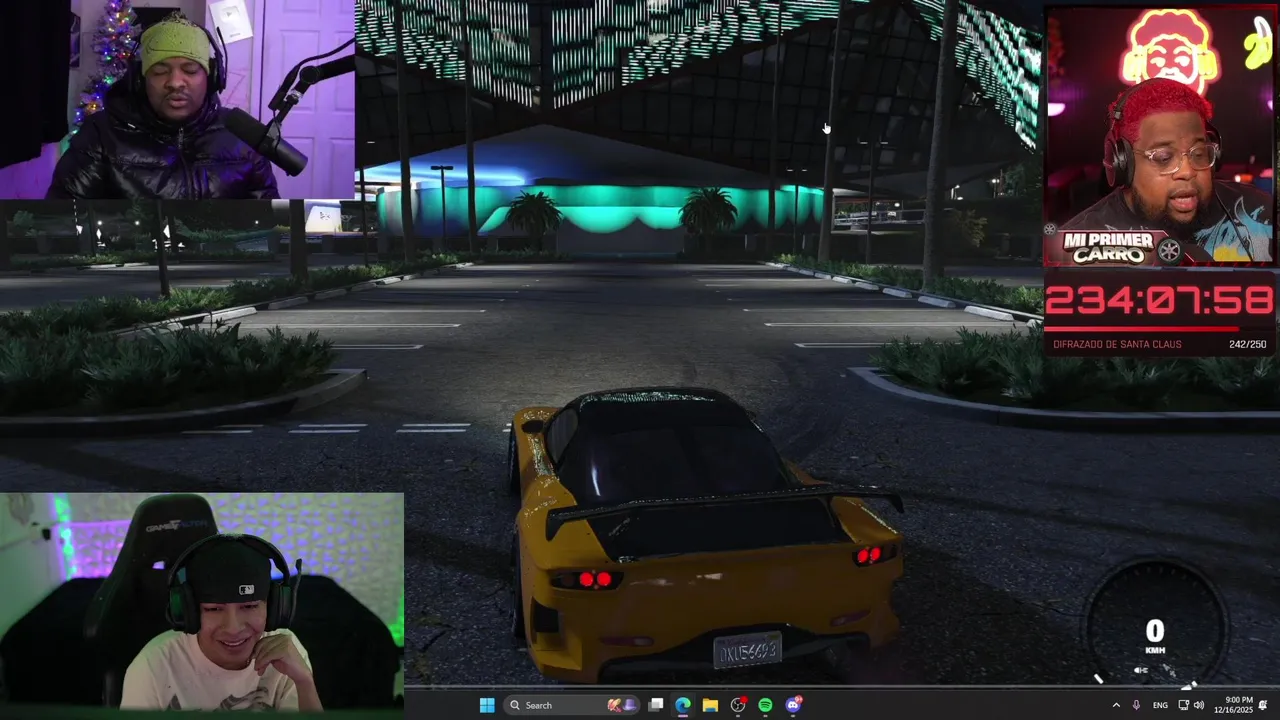This screenshot has height=720, width=1280.
Task: Click the 234:07:58 countdown timer
Action: (x=1158, y=300)
